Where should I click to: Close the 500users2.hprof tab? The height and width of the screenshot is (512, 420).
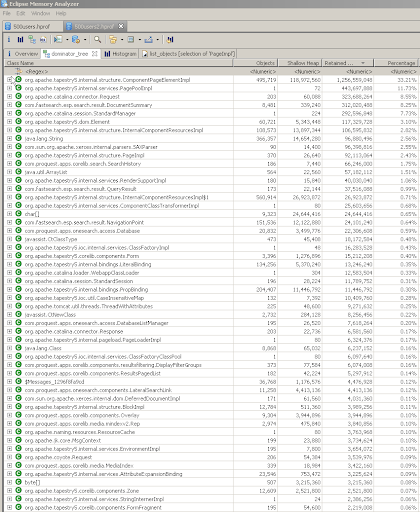point(121,26)
